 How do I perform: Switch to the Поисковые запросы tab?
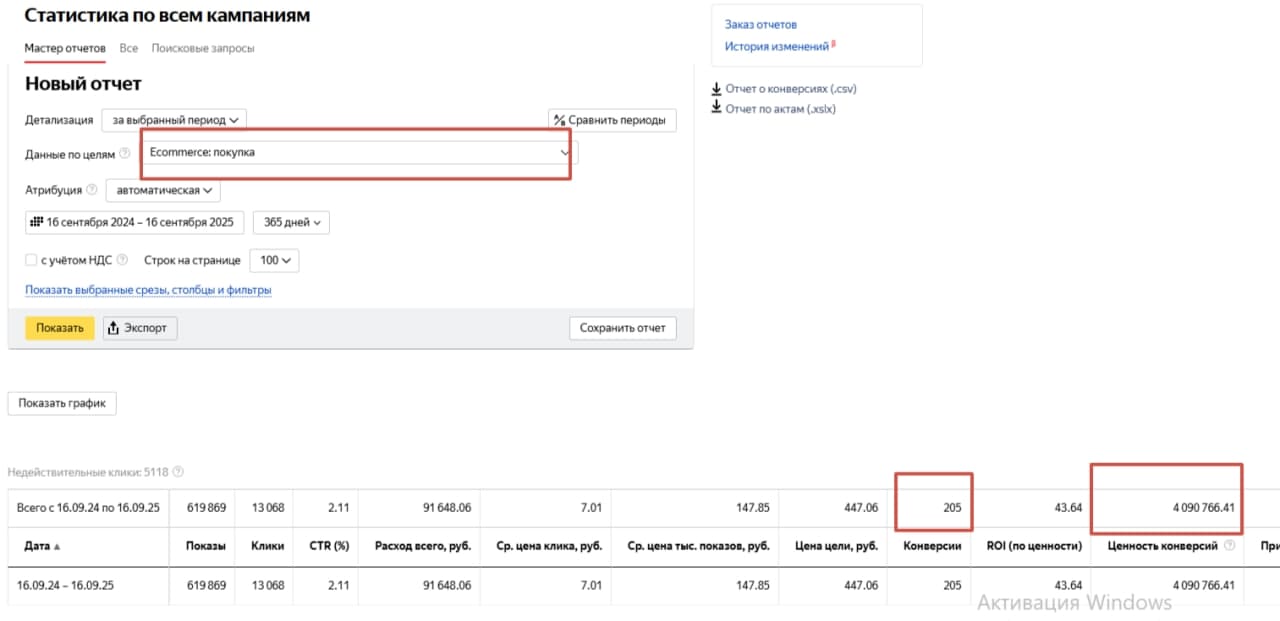tap(203, 48)
